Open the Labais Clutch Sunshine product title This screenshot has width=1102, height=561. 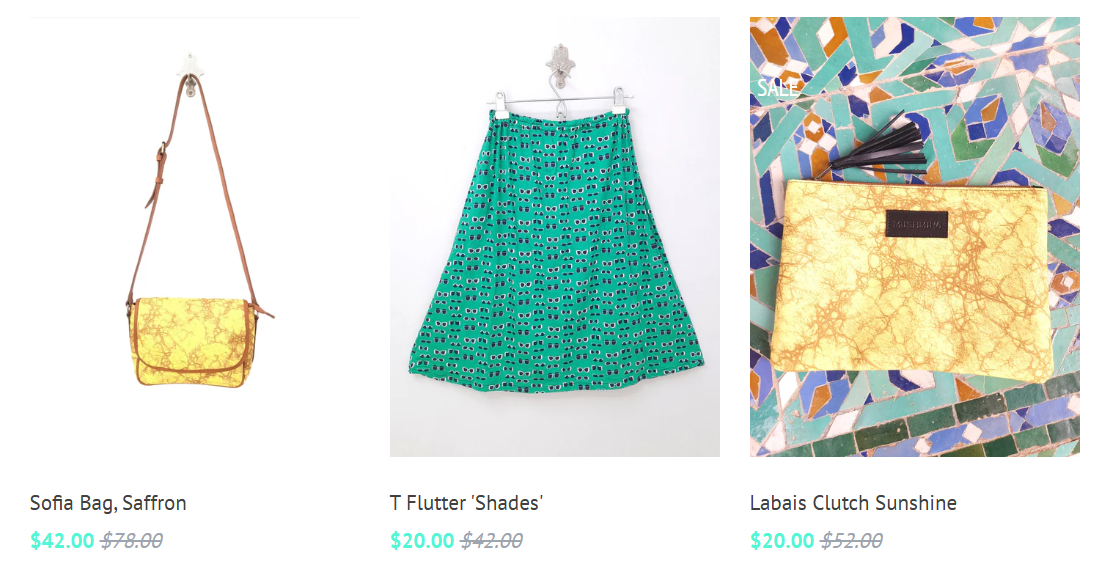coord(853,503)
